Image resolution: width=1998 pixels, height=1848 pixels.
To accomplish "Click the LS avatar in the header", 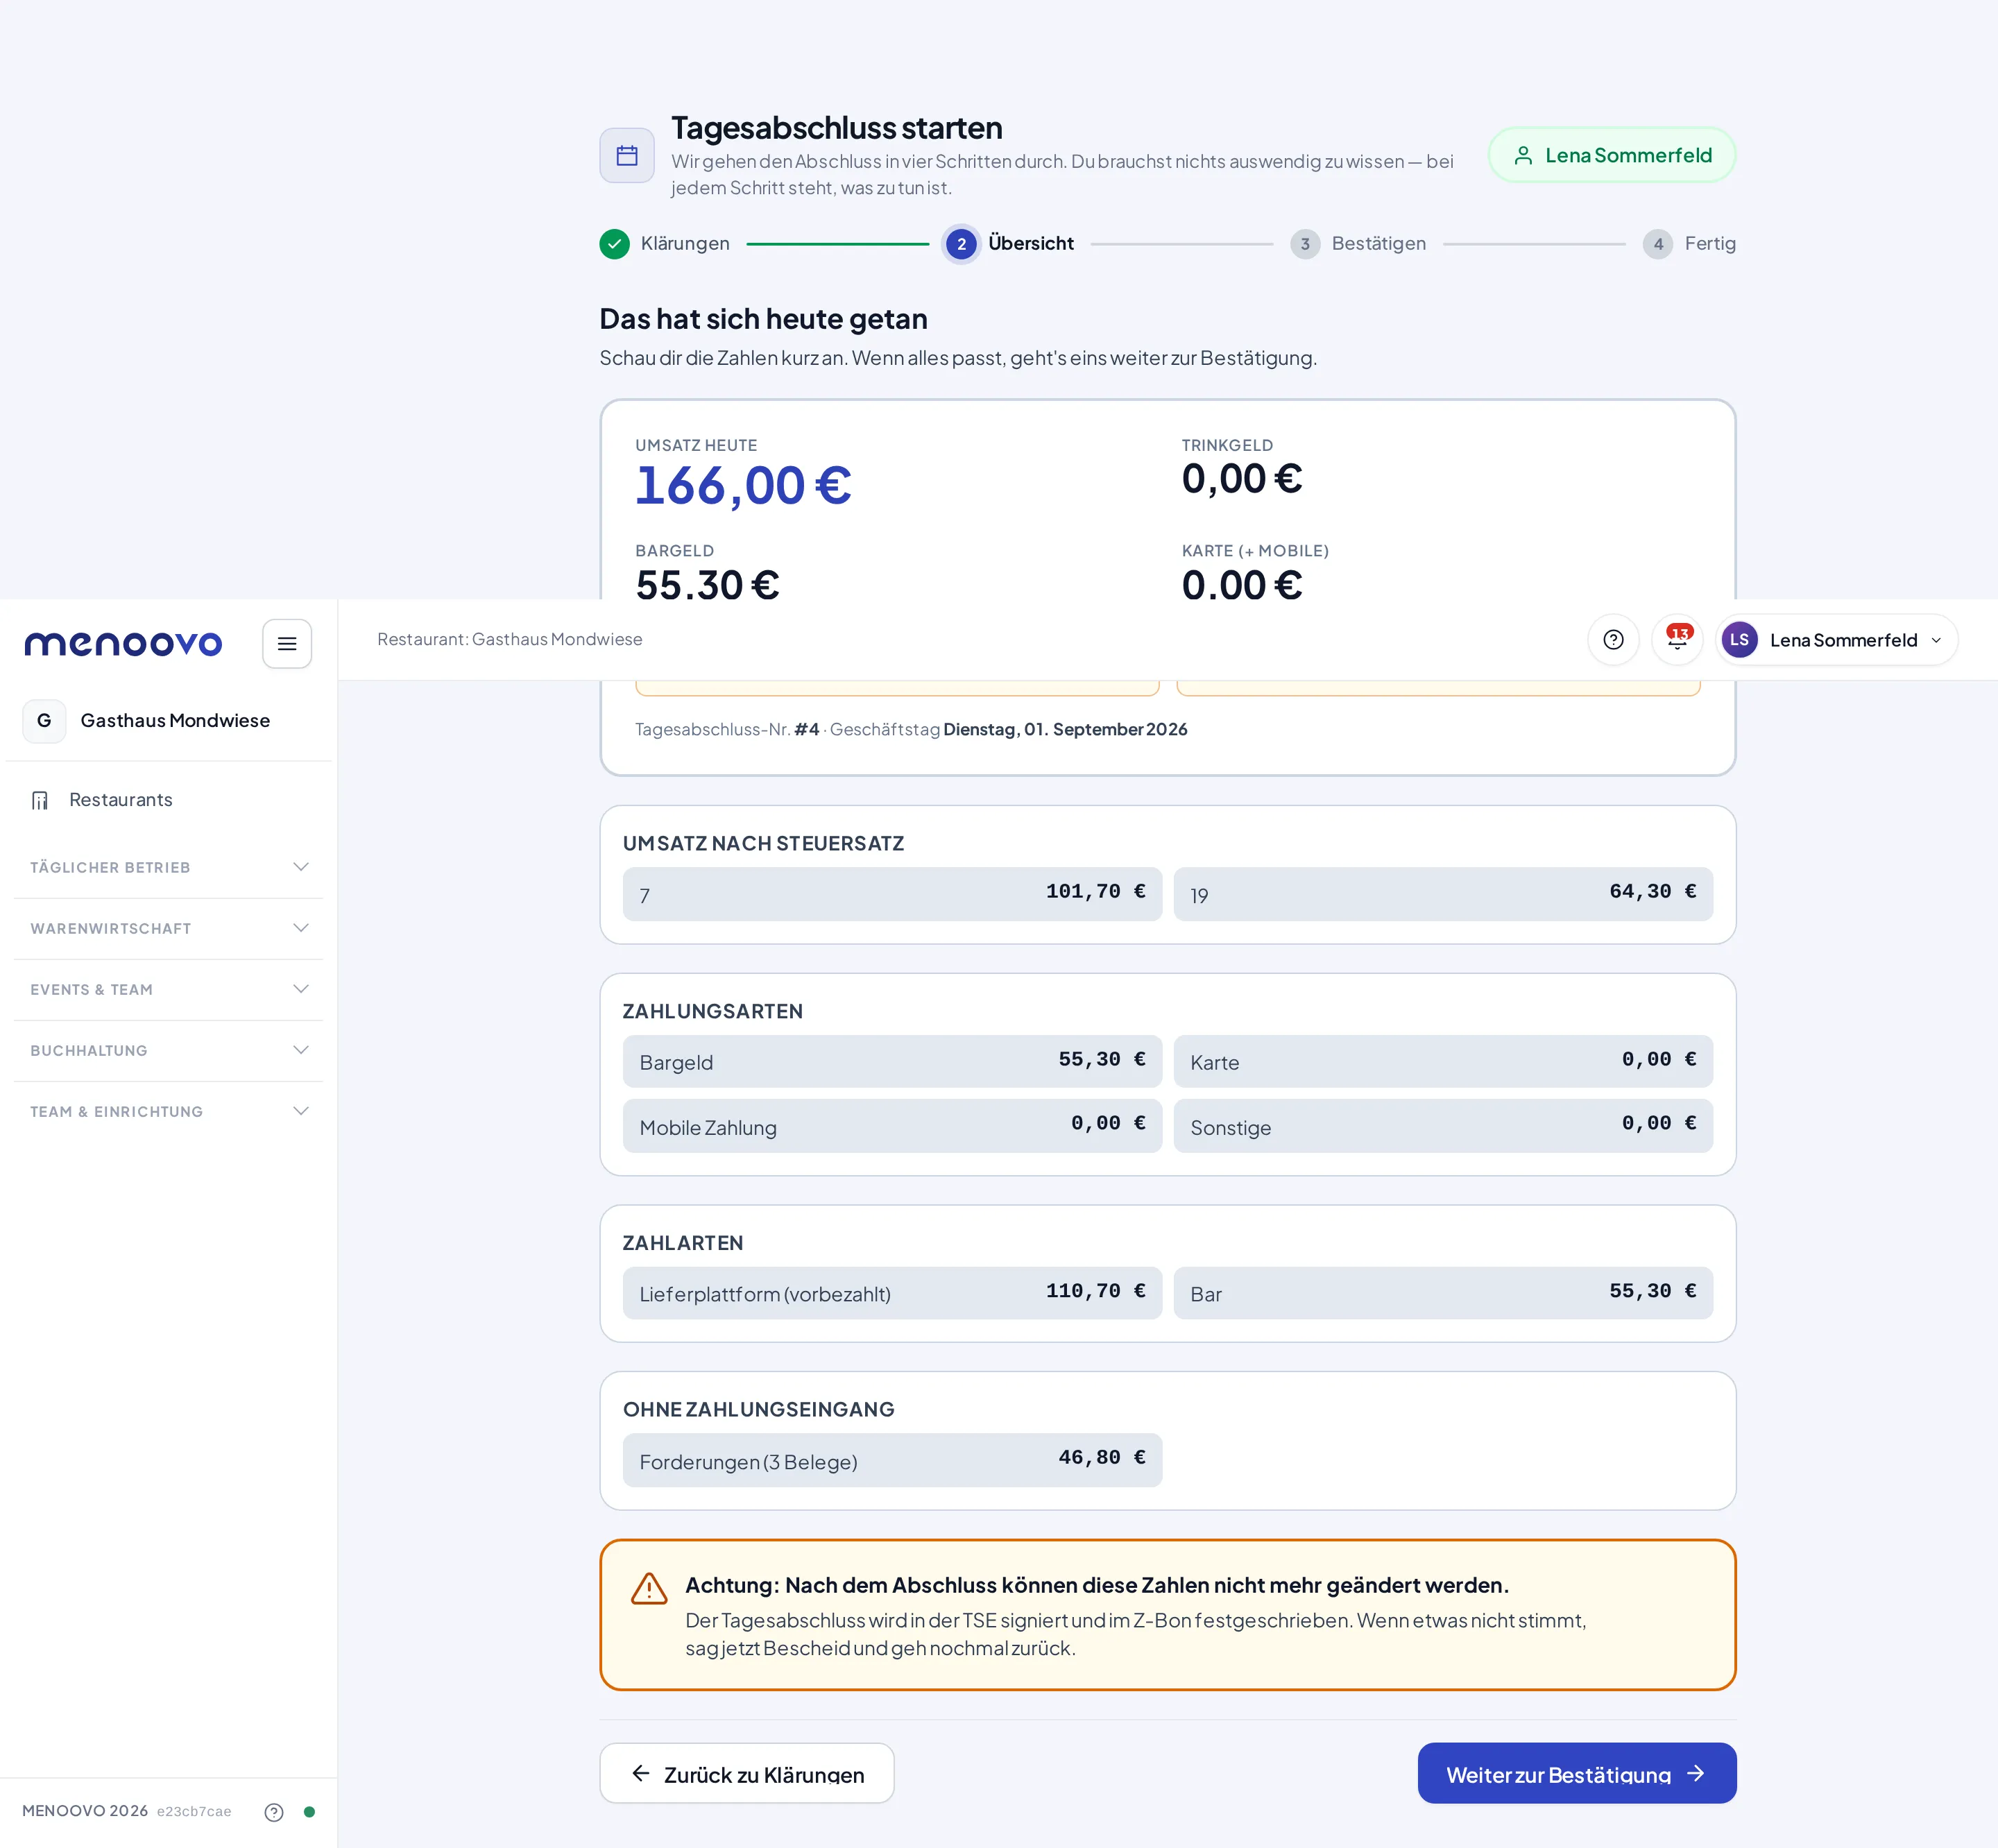I will (1739, 640).
